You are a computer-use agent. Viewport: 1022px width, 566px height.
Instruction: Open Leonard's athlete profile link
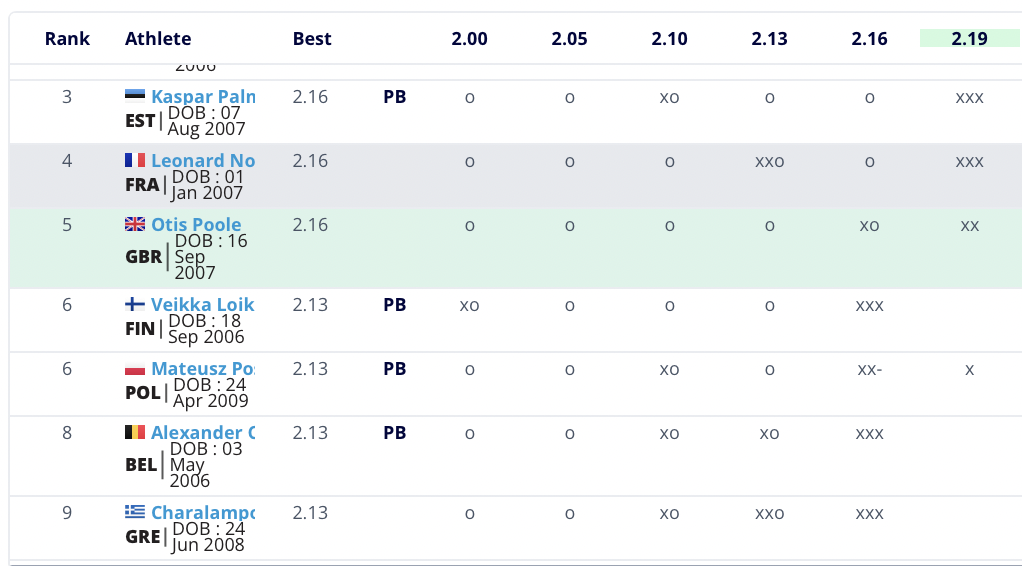203,161
